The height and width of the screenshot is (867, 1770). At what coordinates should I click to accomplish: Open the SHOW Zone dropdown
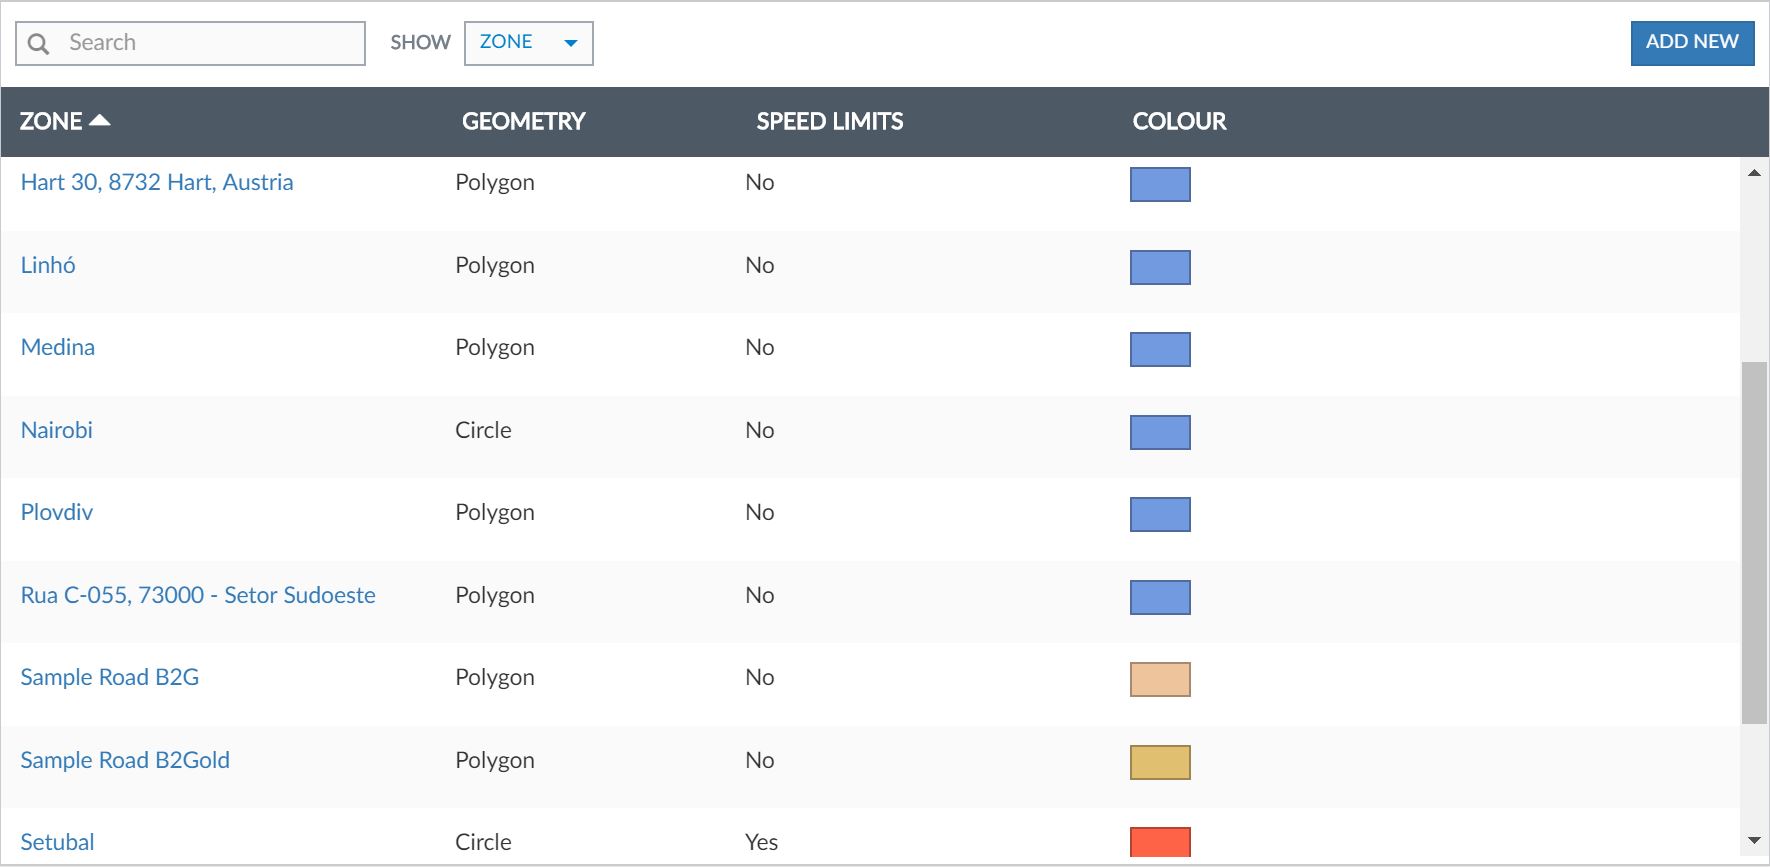tap(528, 43)
